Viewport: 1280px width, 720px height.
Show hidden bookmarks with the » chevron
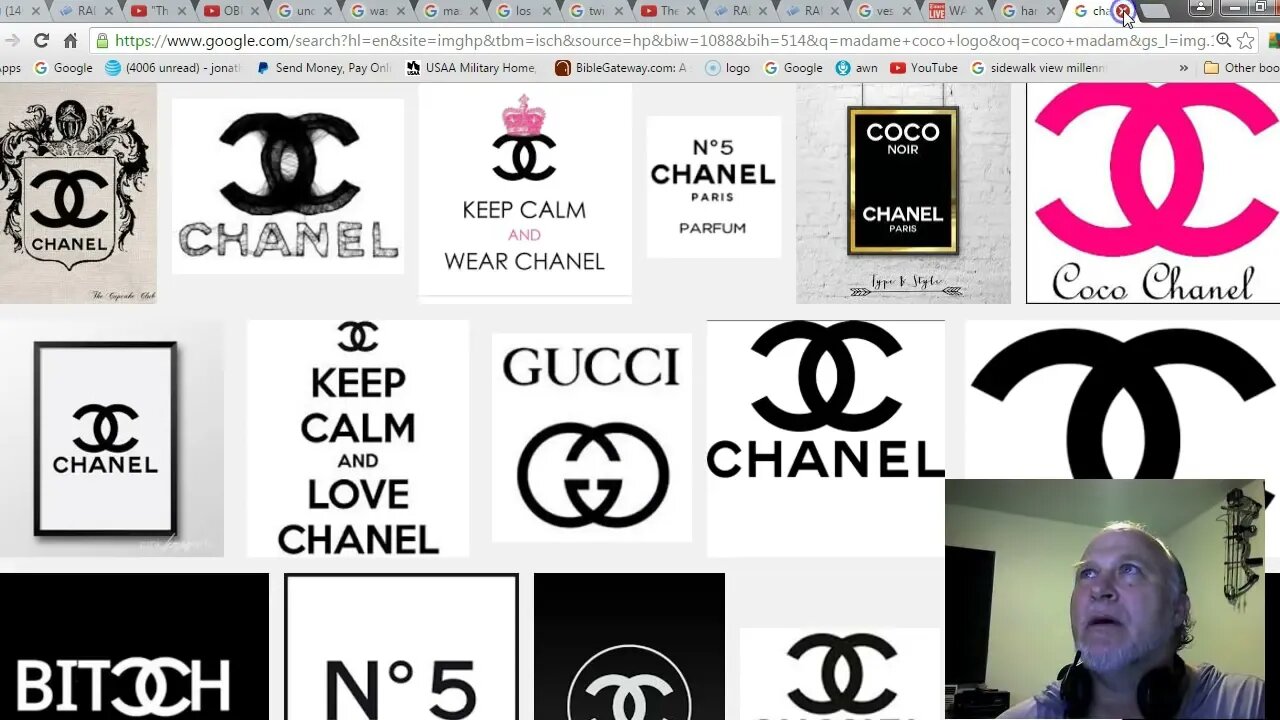(x=1184, y=68)
